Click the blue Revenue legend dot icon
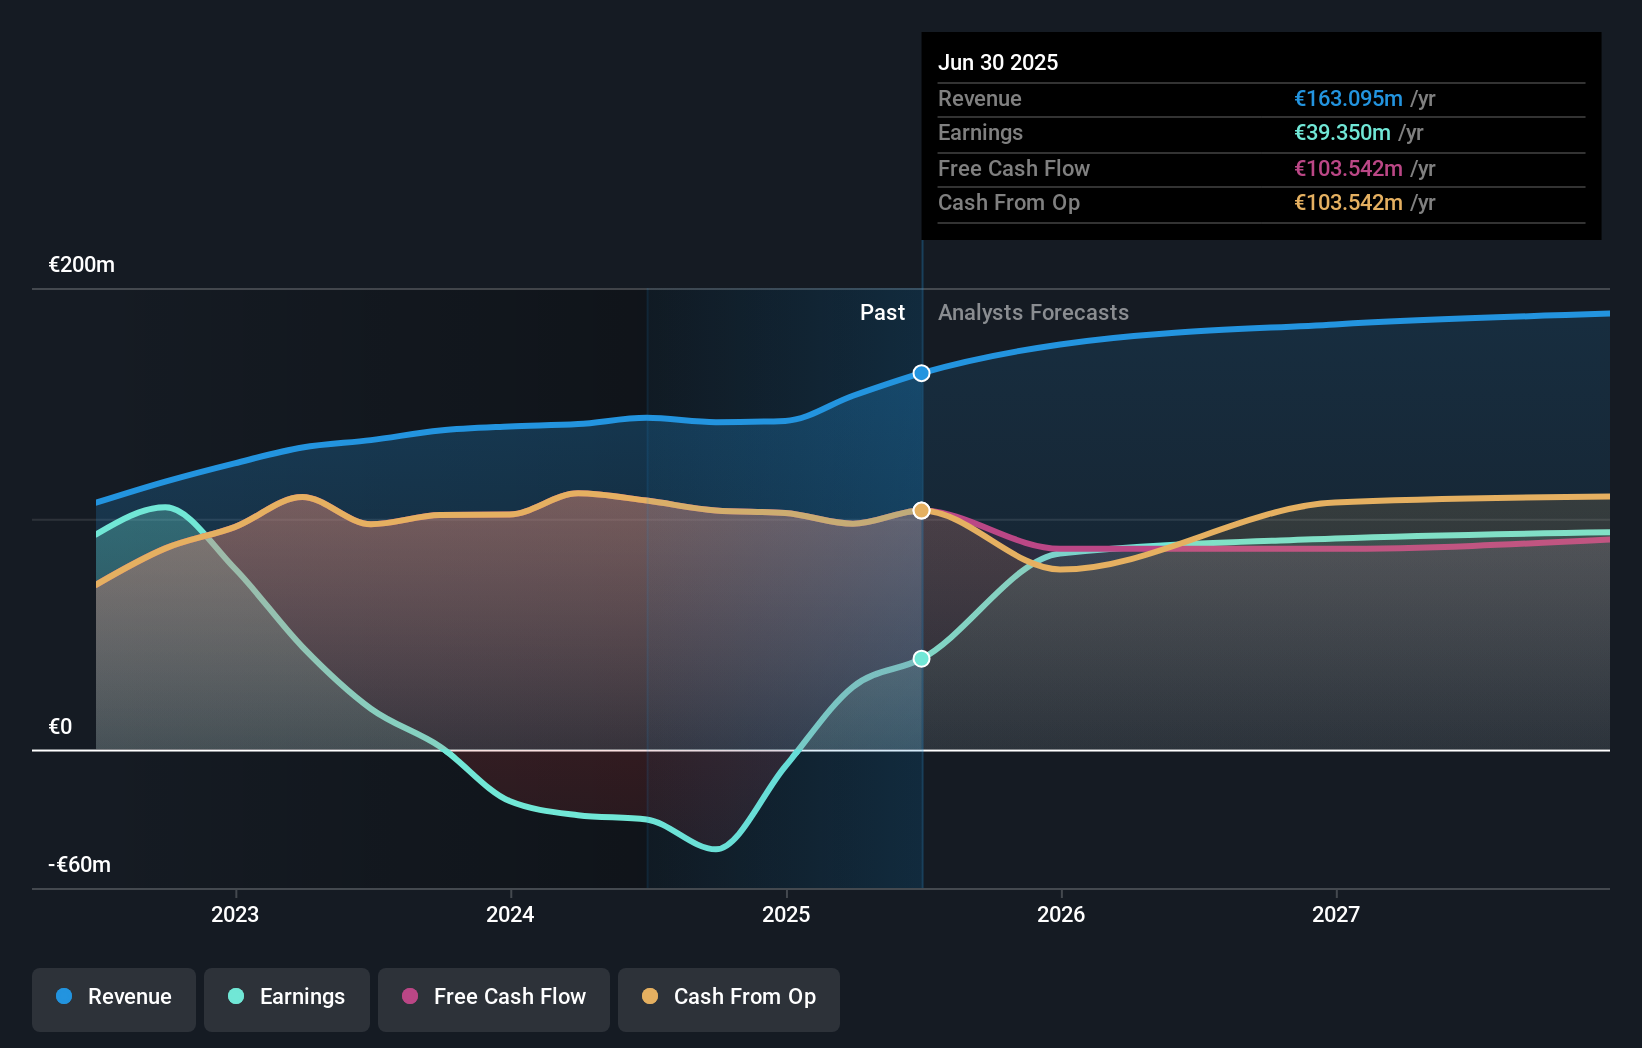 click(63, 997)
